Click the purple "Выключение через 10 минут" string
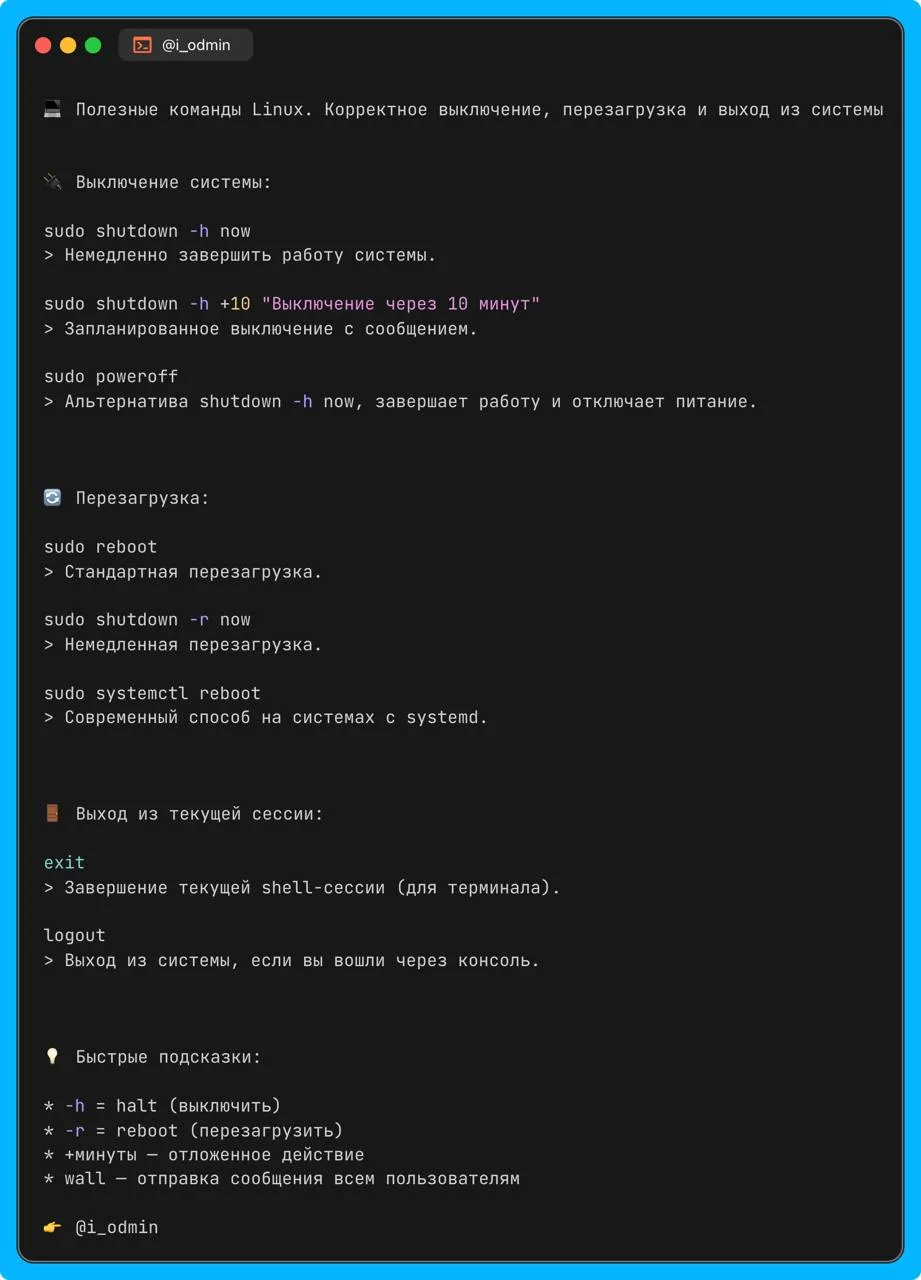 click(400, 304)
